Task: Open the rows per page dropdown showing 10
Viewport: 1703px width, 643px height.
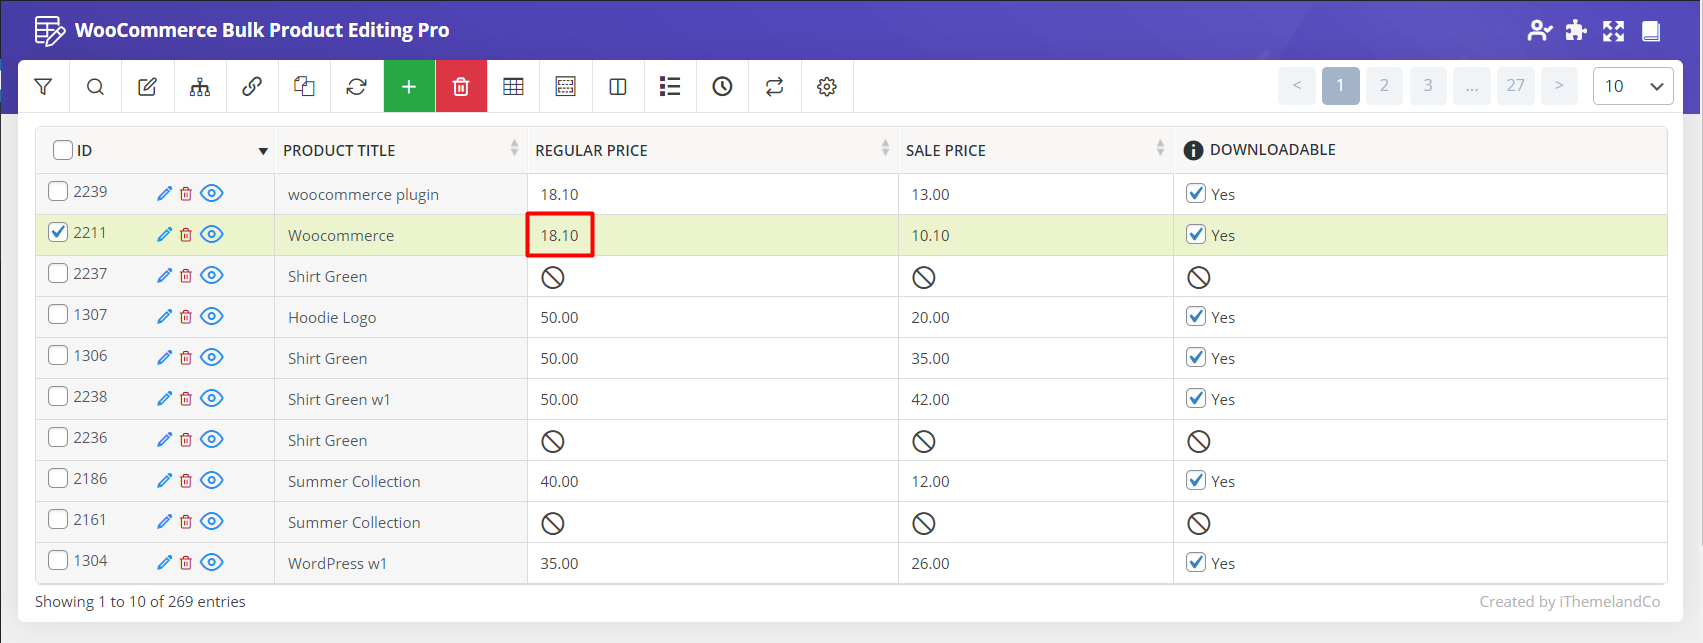Action: point(1632,86)
